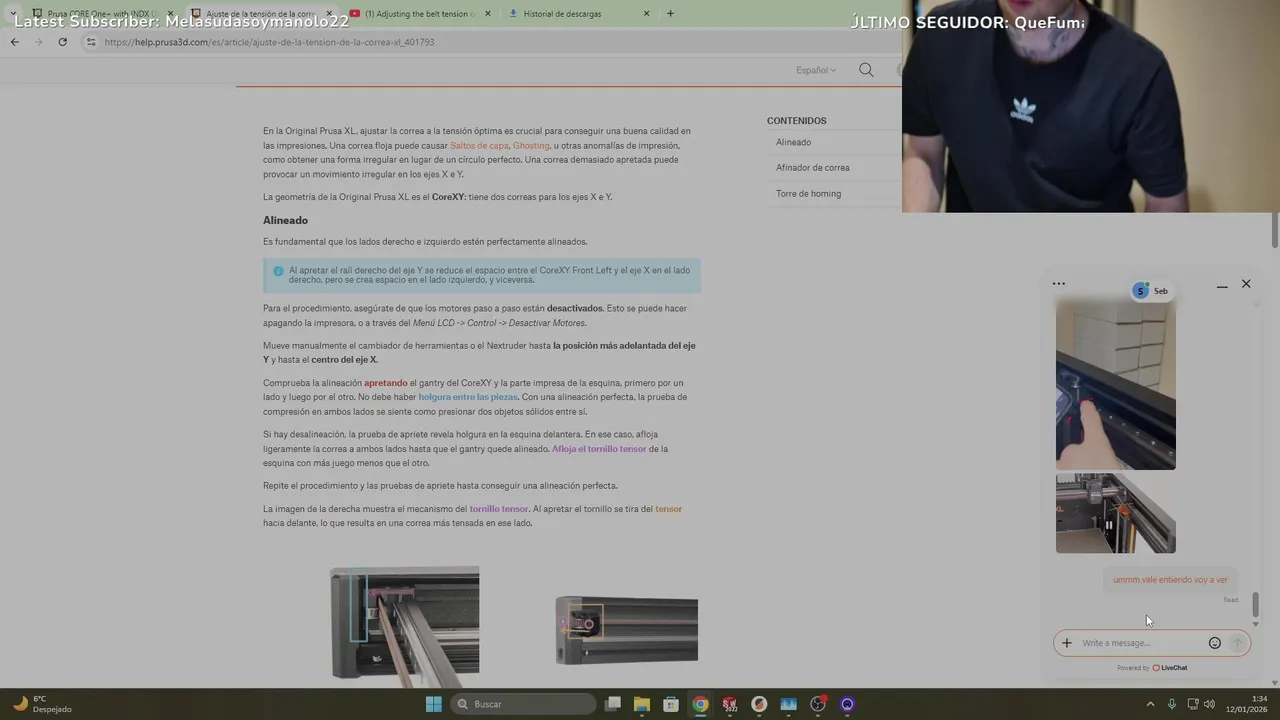Click the 'holgura entre las piezas' highlighted text
This screenshot has width=1280, height=720.
point(468,397)
